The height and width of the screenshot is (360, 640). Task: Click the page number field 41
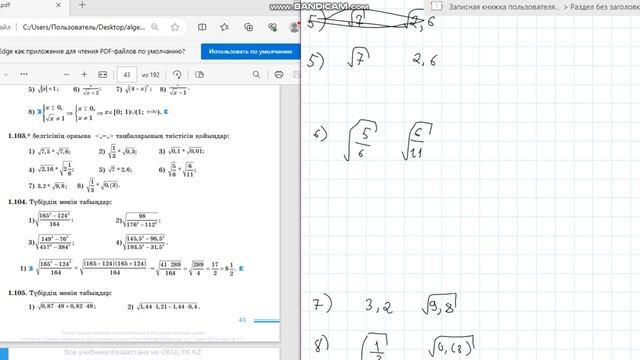pyautogui.click(x=127, y=75)
